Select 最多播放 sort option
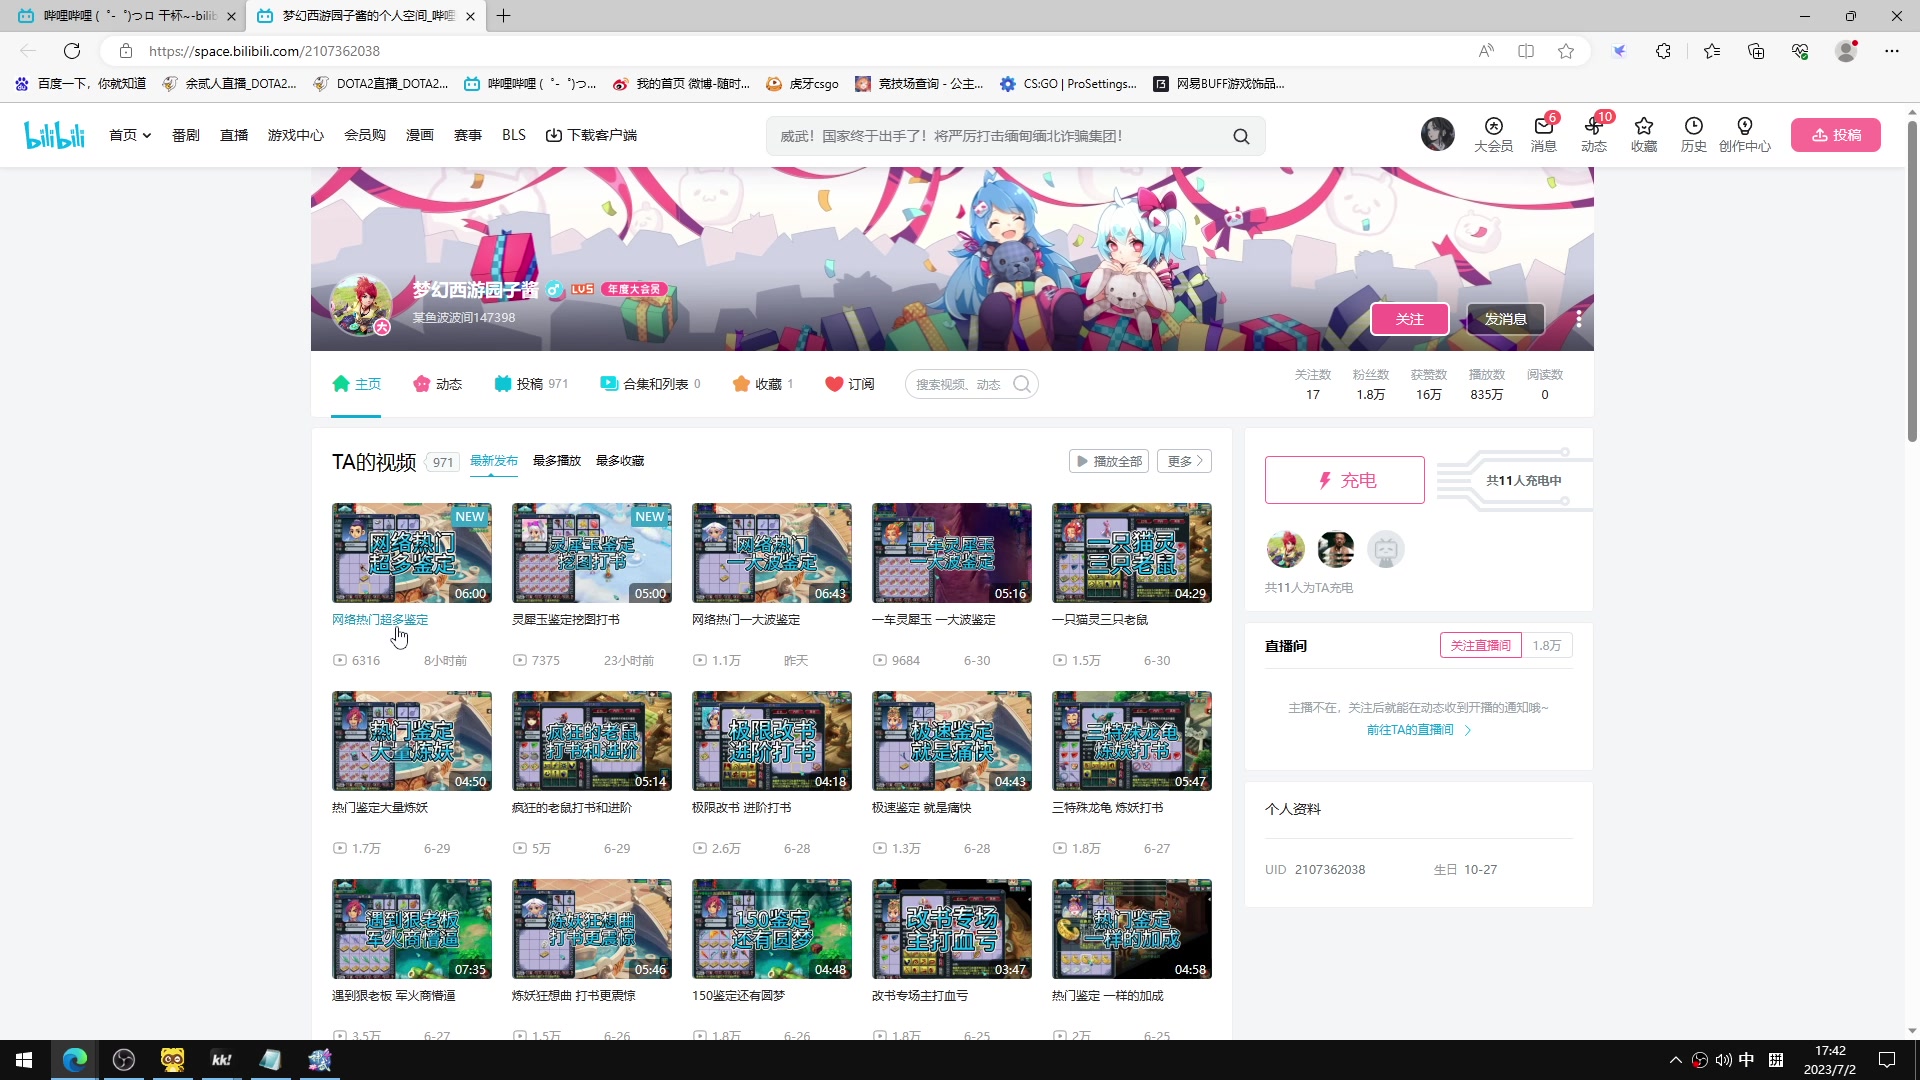The height and width of the screenshot is (1080, 1920). coord(556,461)
